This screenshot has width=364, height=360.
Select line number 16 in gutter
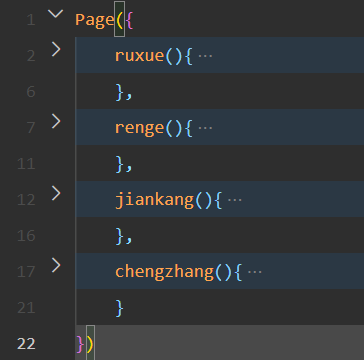coord(26,236)
